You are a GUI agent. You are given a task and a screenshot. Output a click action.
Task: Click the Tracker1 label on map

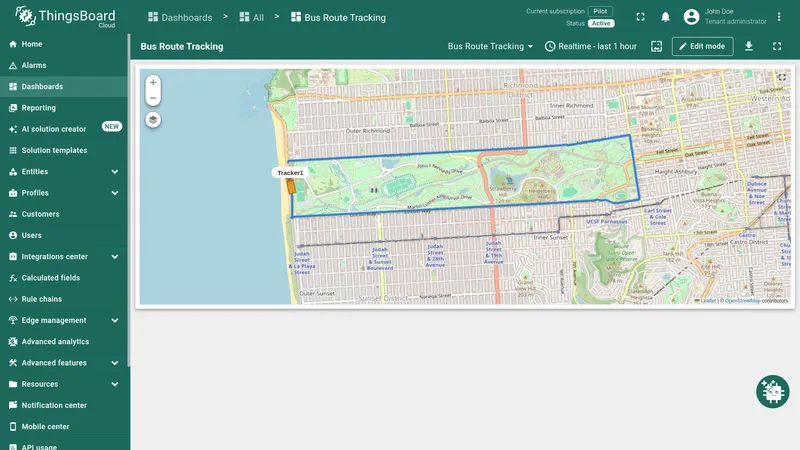pyautogui.click(x=290, y=173)
